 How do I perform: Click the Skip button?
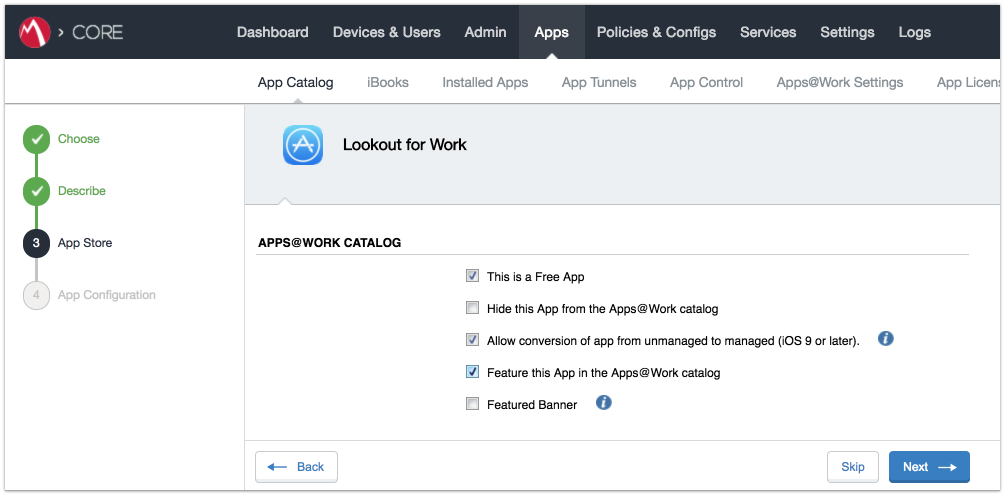point(852,467)
